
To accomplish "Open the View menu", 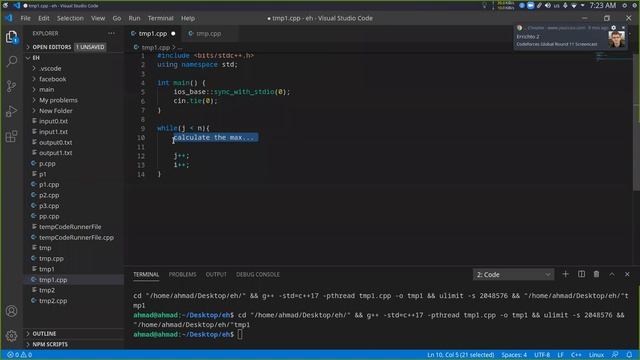I will pyautogui.click(x=98, y=18).
